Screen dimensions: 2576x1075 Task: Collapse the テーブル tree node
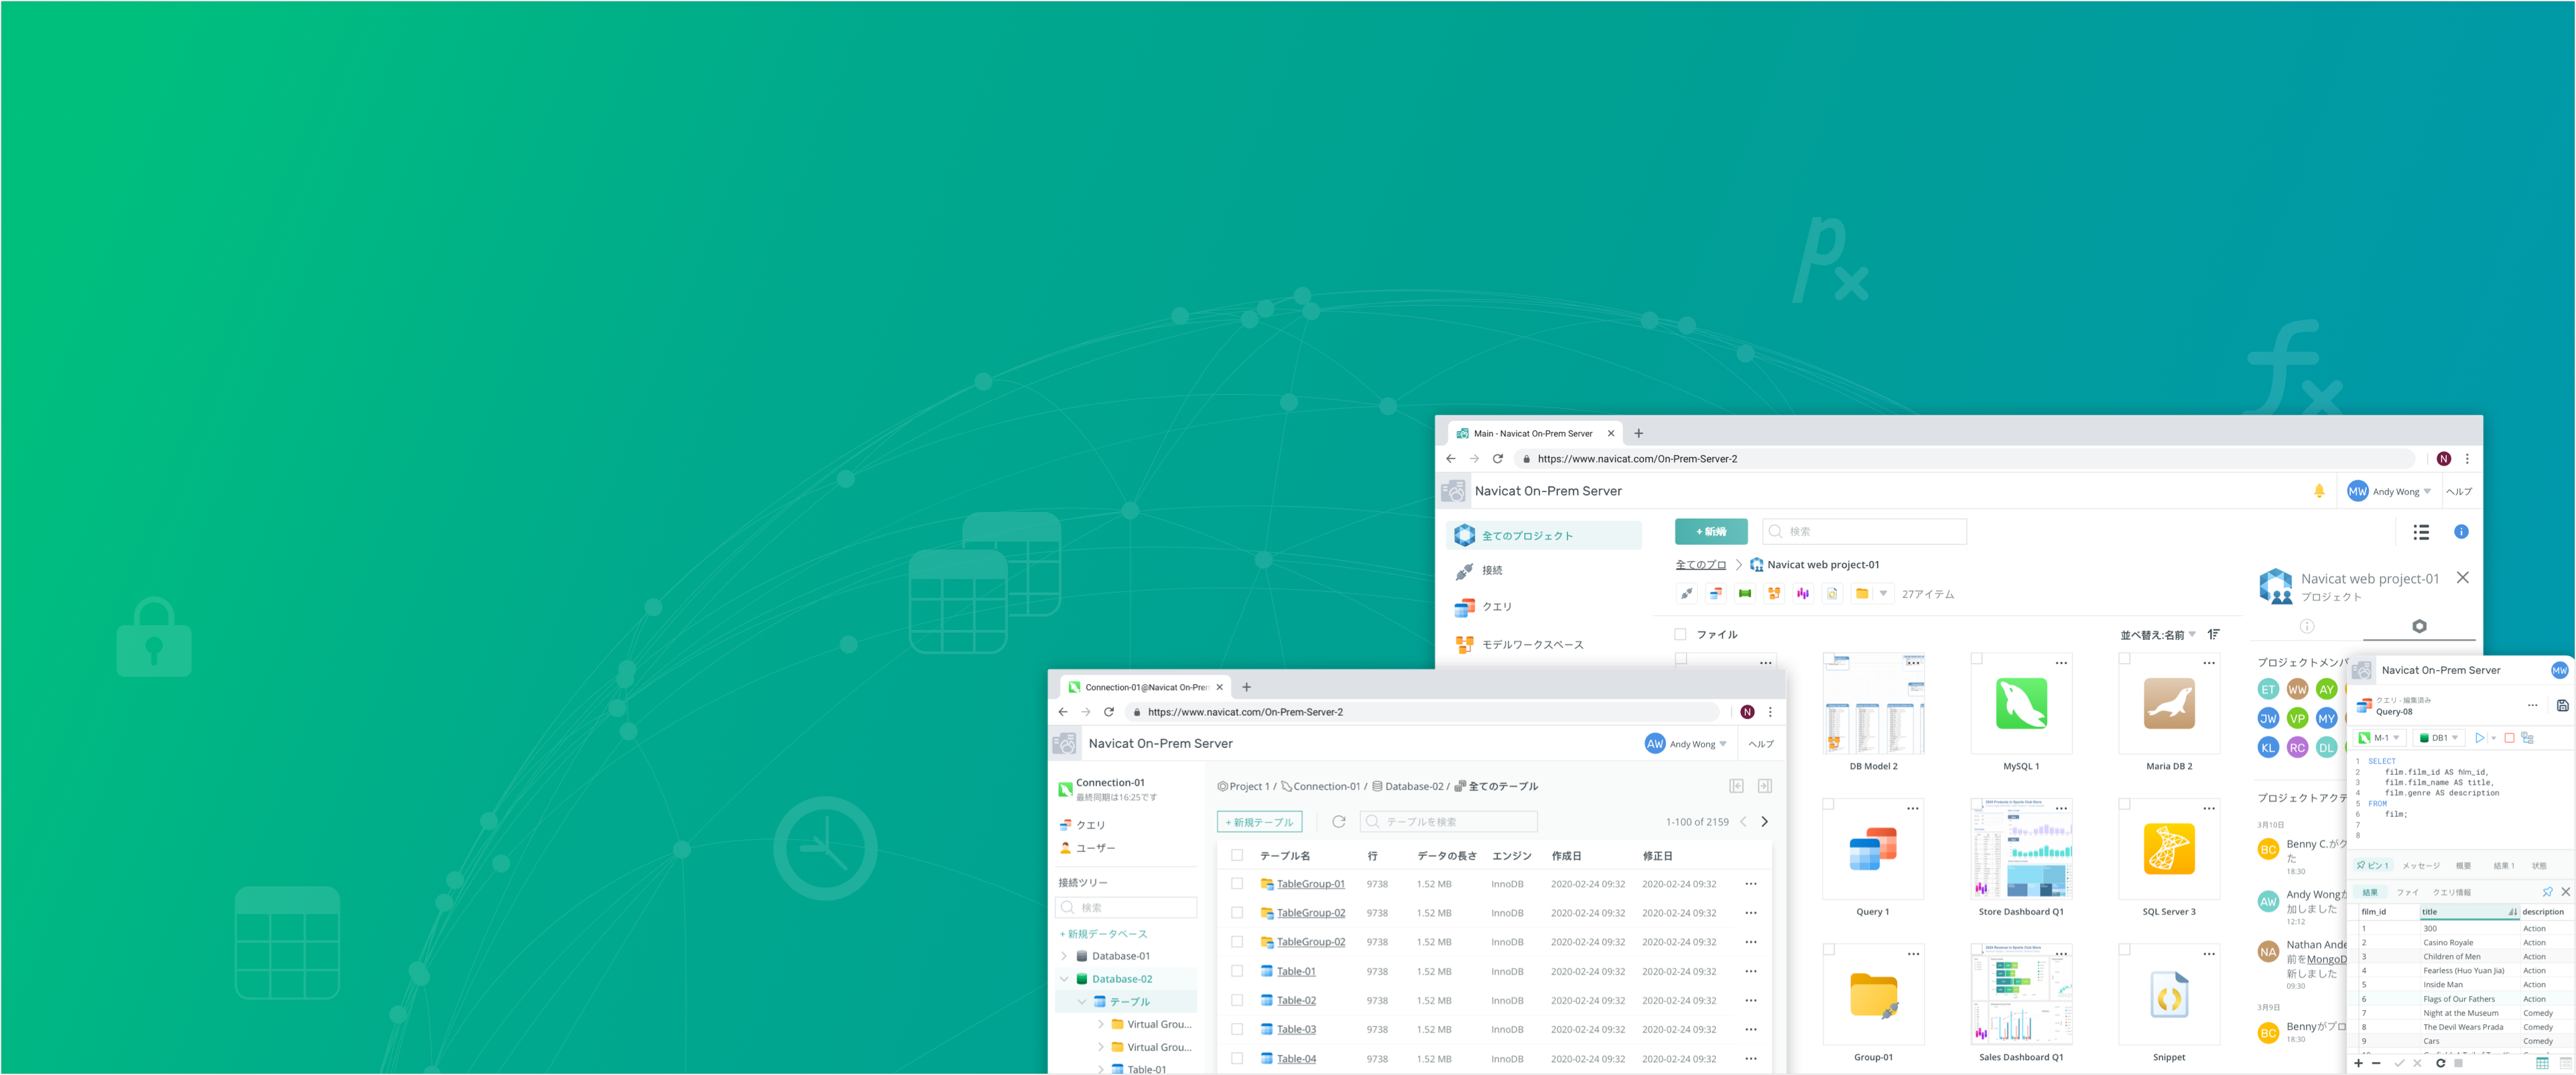pyautogui.click(x=1082, y=1001)
